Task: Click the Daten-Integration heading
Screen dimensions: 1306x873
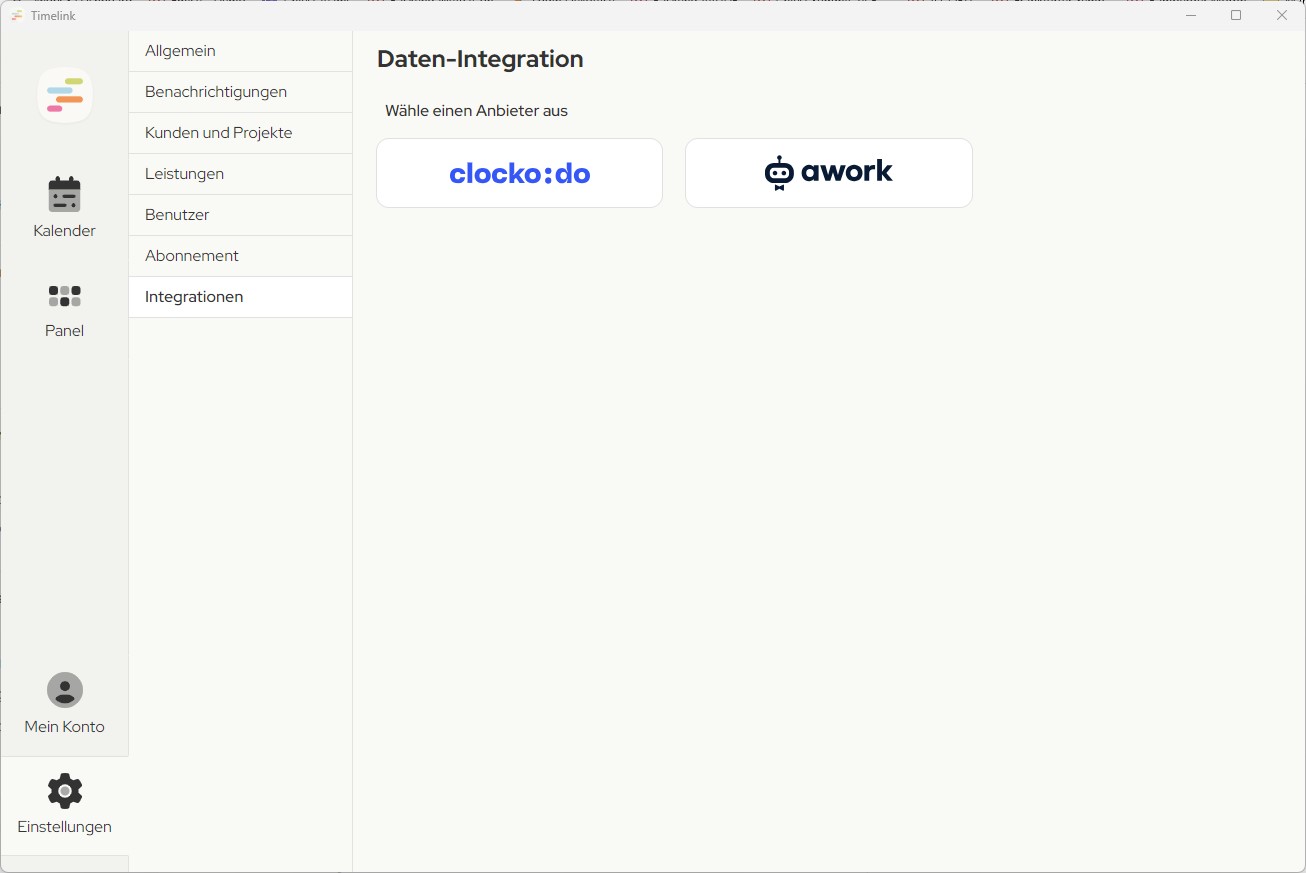Action: [x=480, y=59]
